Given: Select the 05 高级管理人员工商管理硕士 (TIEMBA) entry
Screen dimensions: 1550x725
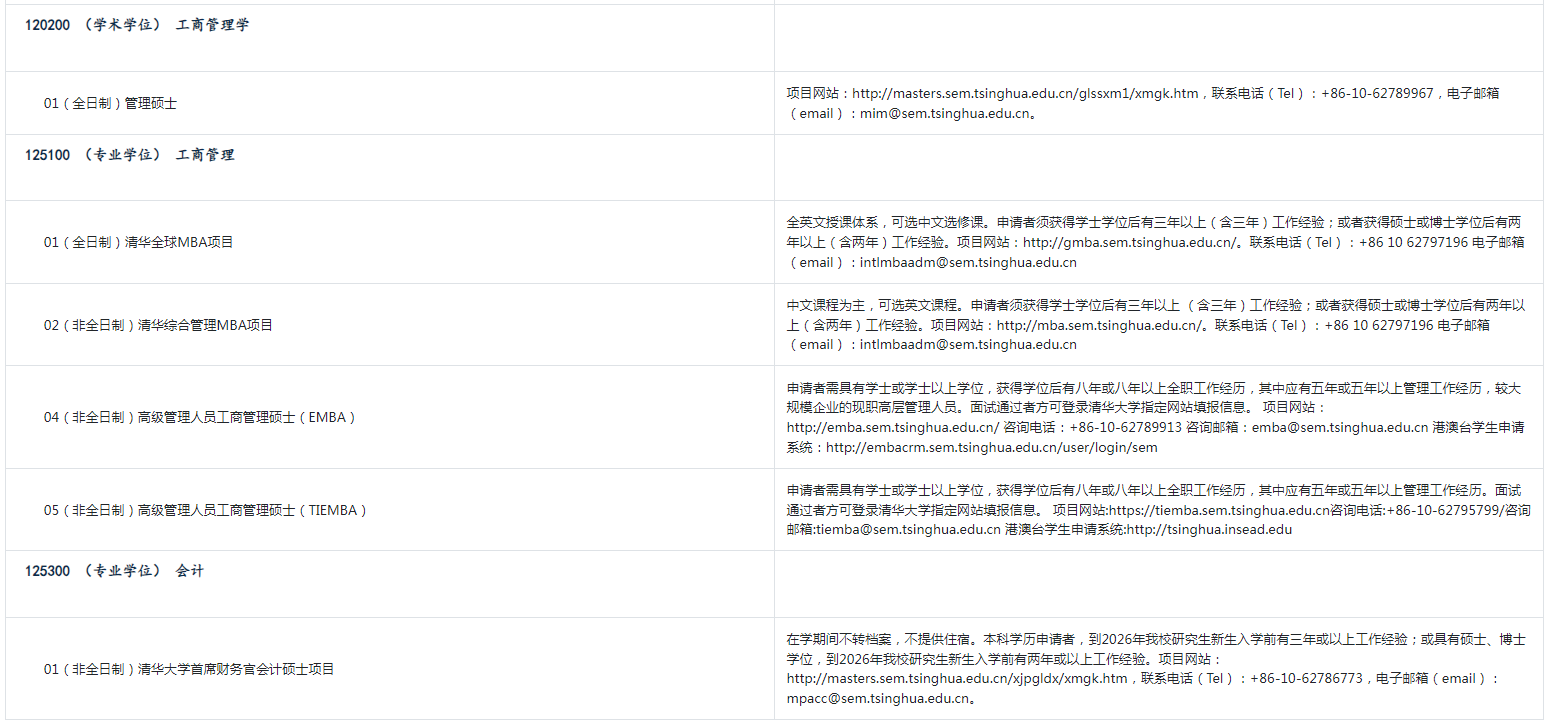Looking at the screenshot, I should coord(206,510).
